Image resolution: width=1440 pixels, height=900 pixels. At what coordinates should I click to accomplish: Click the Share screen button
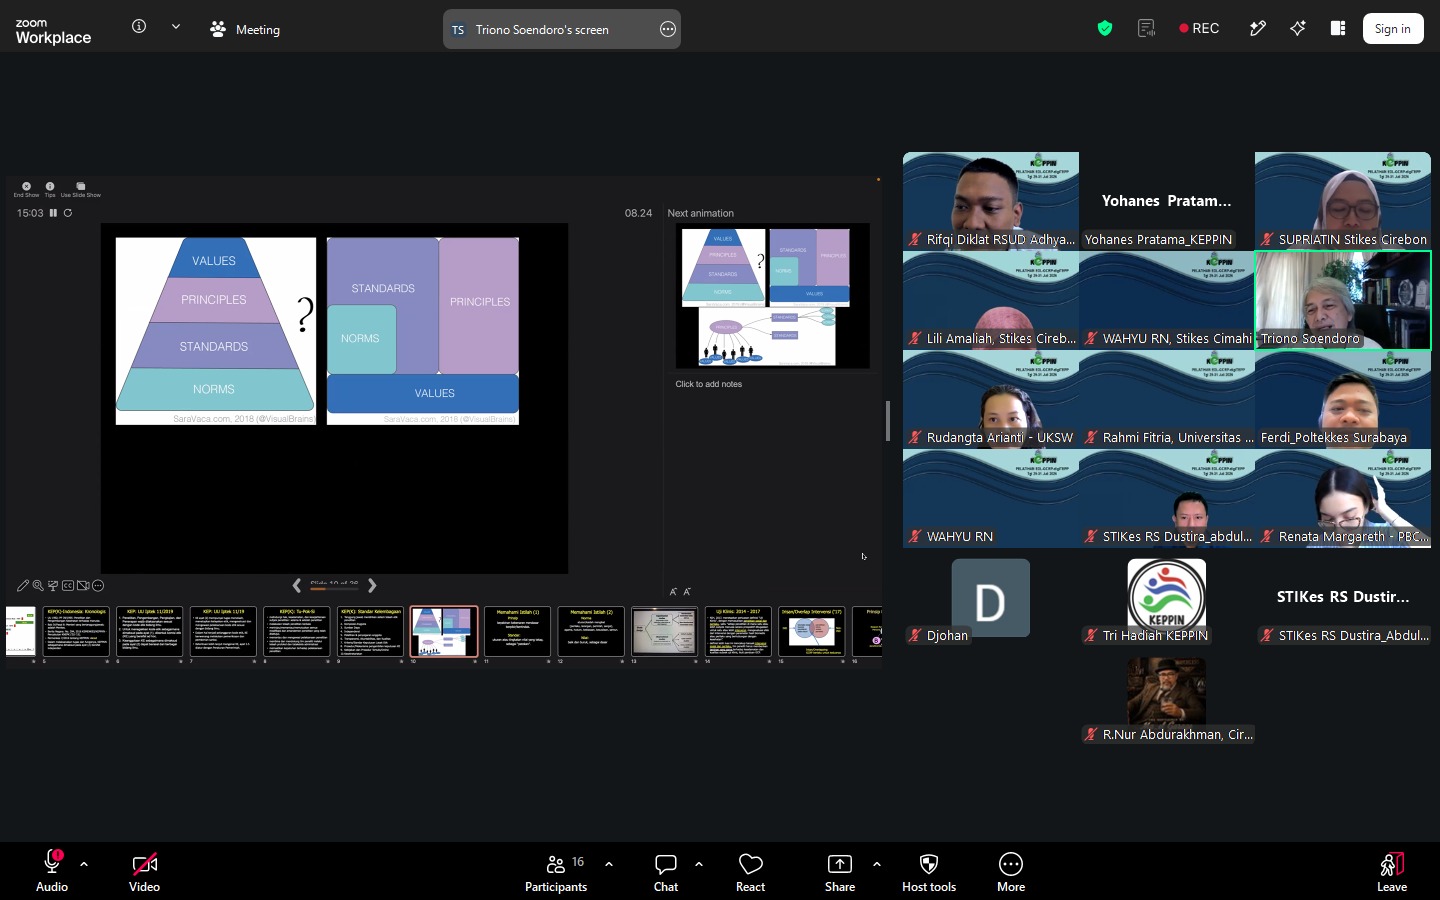click(x=840, y=871)
